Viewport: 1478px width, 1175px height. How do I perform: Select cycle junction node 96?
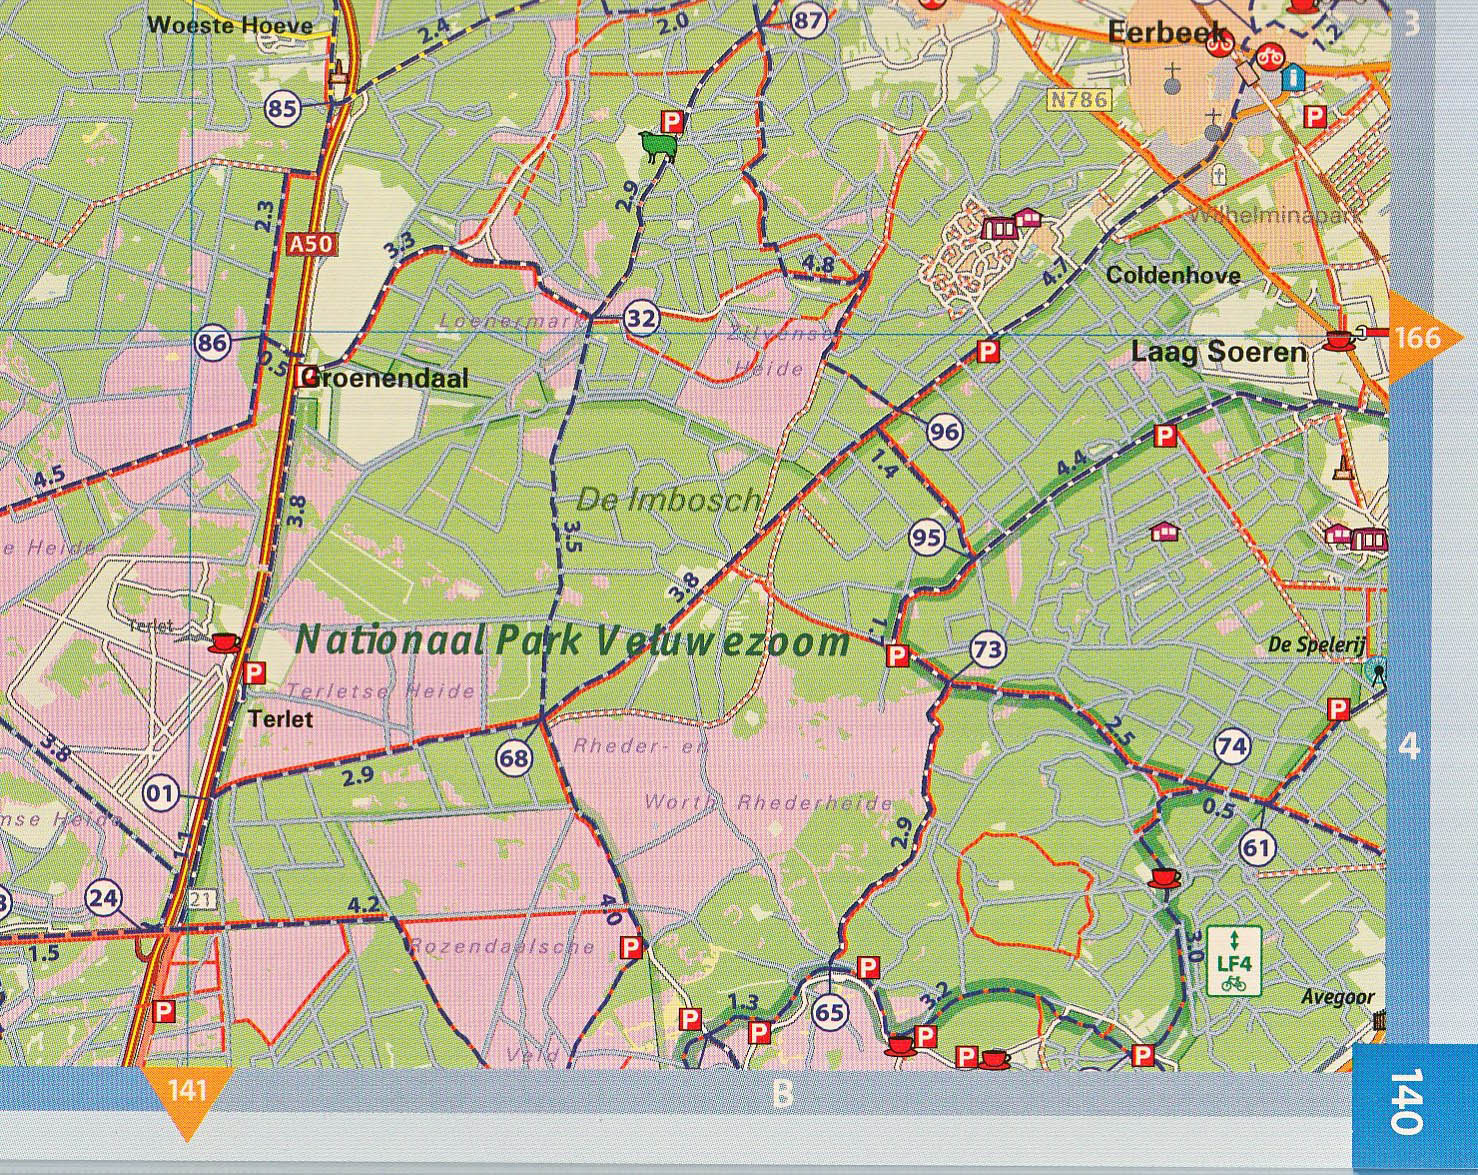(944, 432)
